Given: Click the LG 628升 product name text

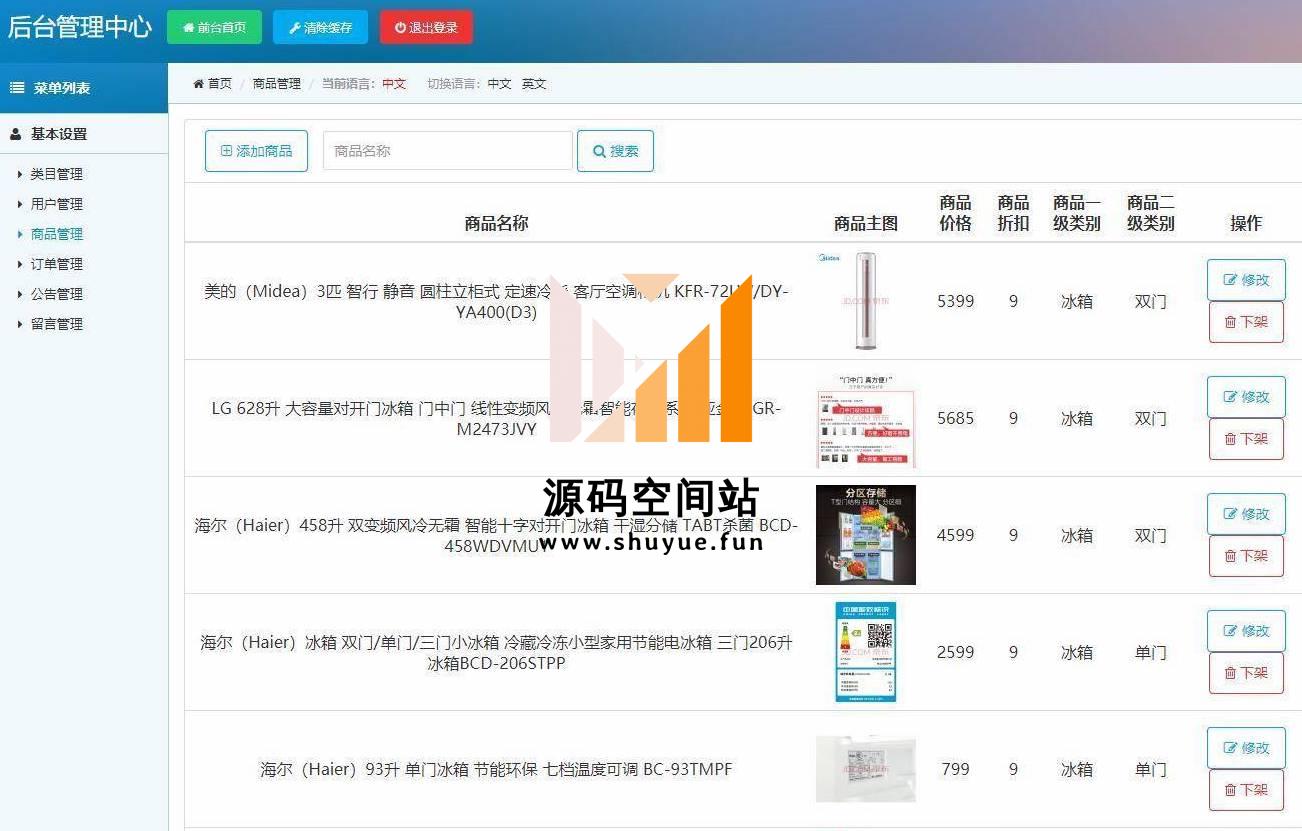Looking at the screenshot, I should pos(497,418).
